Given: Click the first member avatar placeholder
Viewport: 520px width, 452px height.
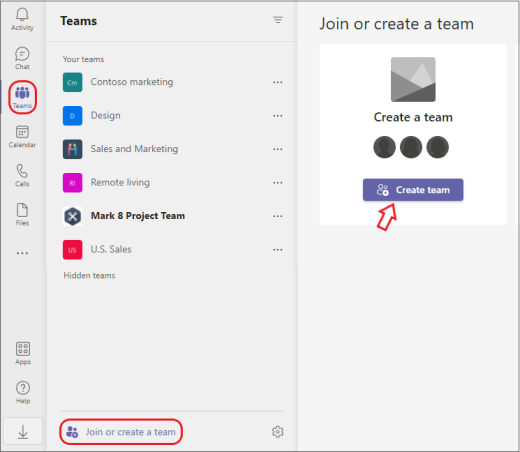Looking at the screenshot, I should [x=384, y=147].
